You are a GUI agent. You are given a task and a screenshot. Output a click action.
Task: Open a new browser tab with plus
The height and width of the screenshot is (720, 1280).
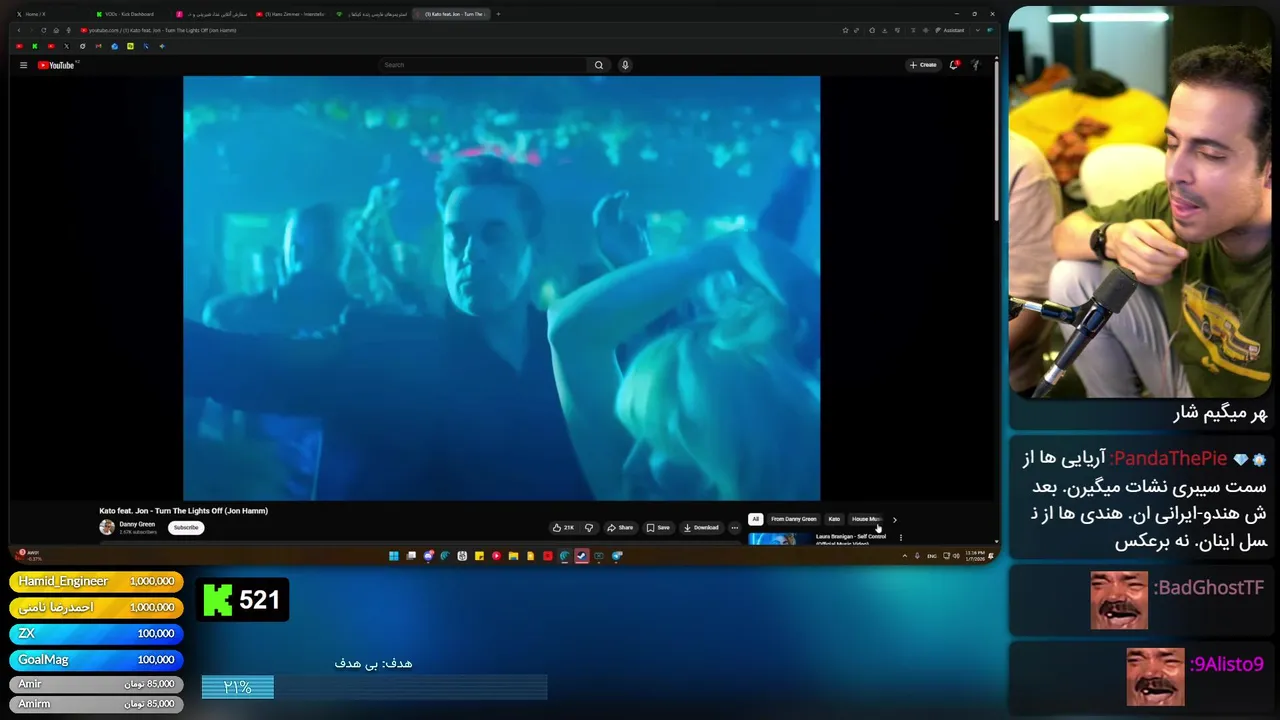[498, 14]
